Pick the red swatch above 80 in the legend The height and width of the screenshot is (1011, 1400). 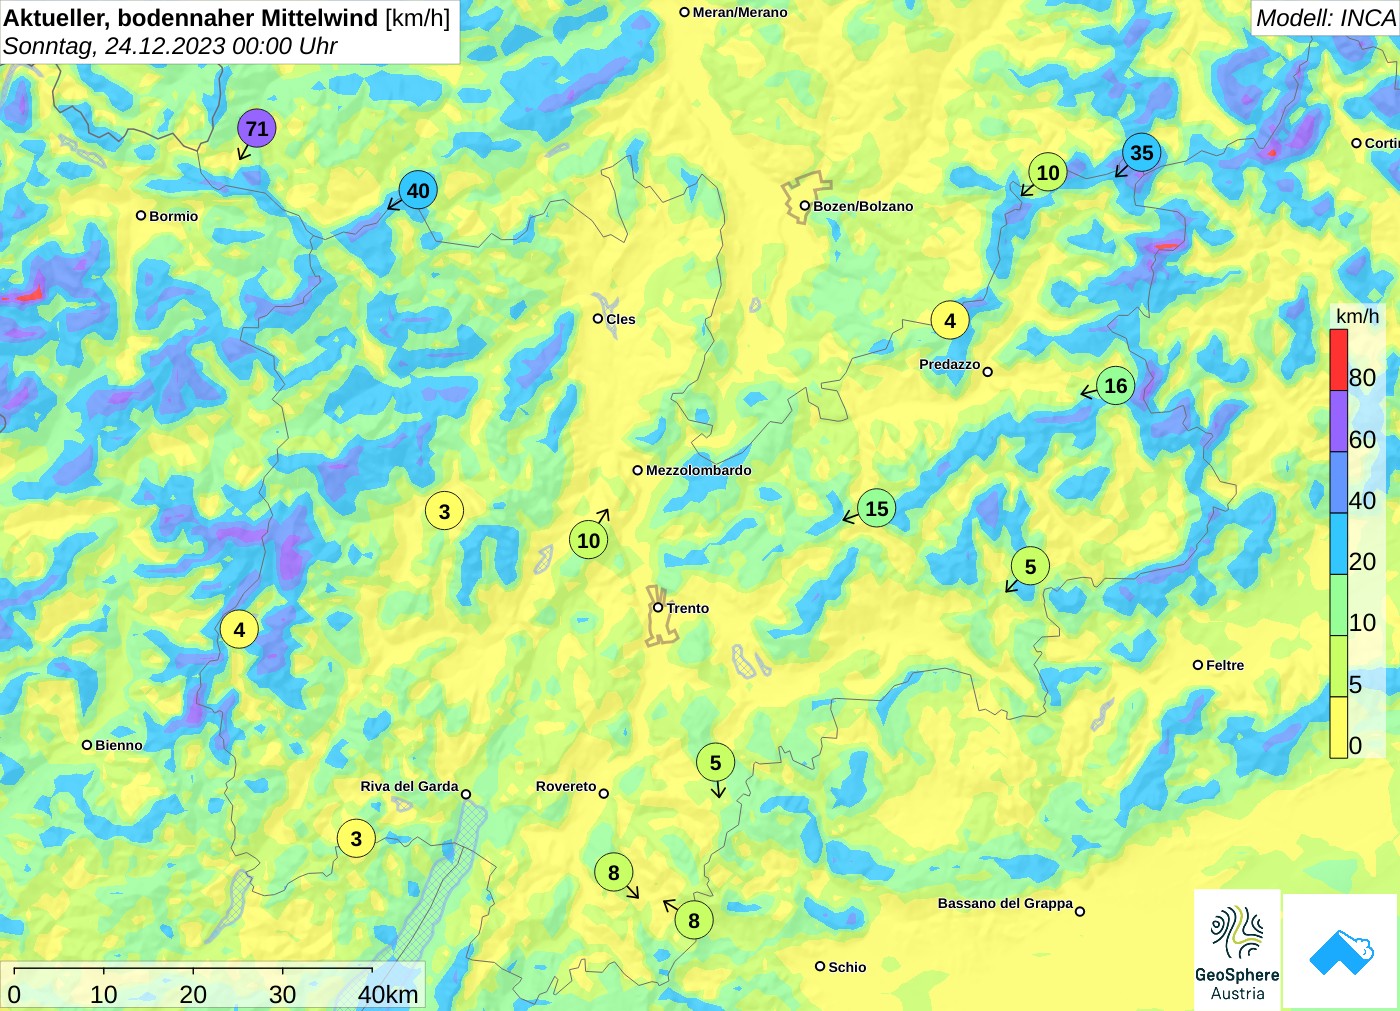1338,360
